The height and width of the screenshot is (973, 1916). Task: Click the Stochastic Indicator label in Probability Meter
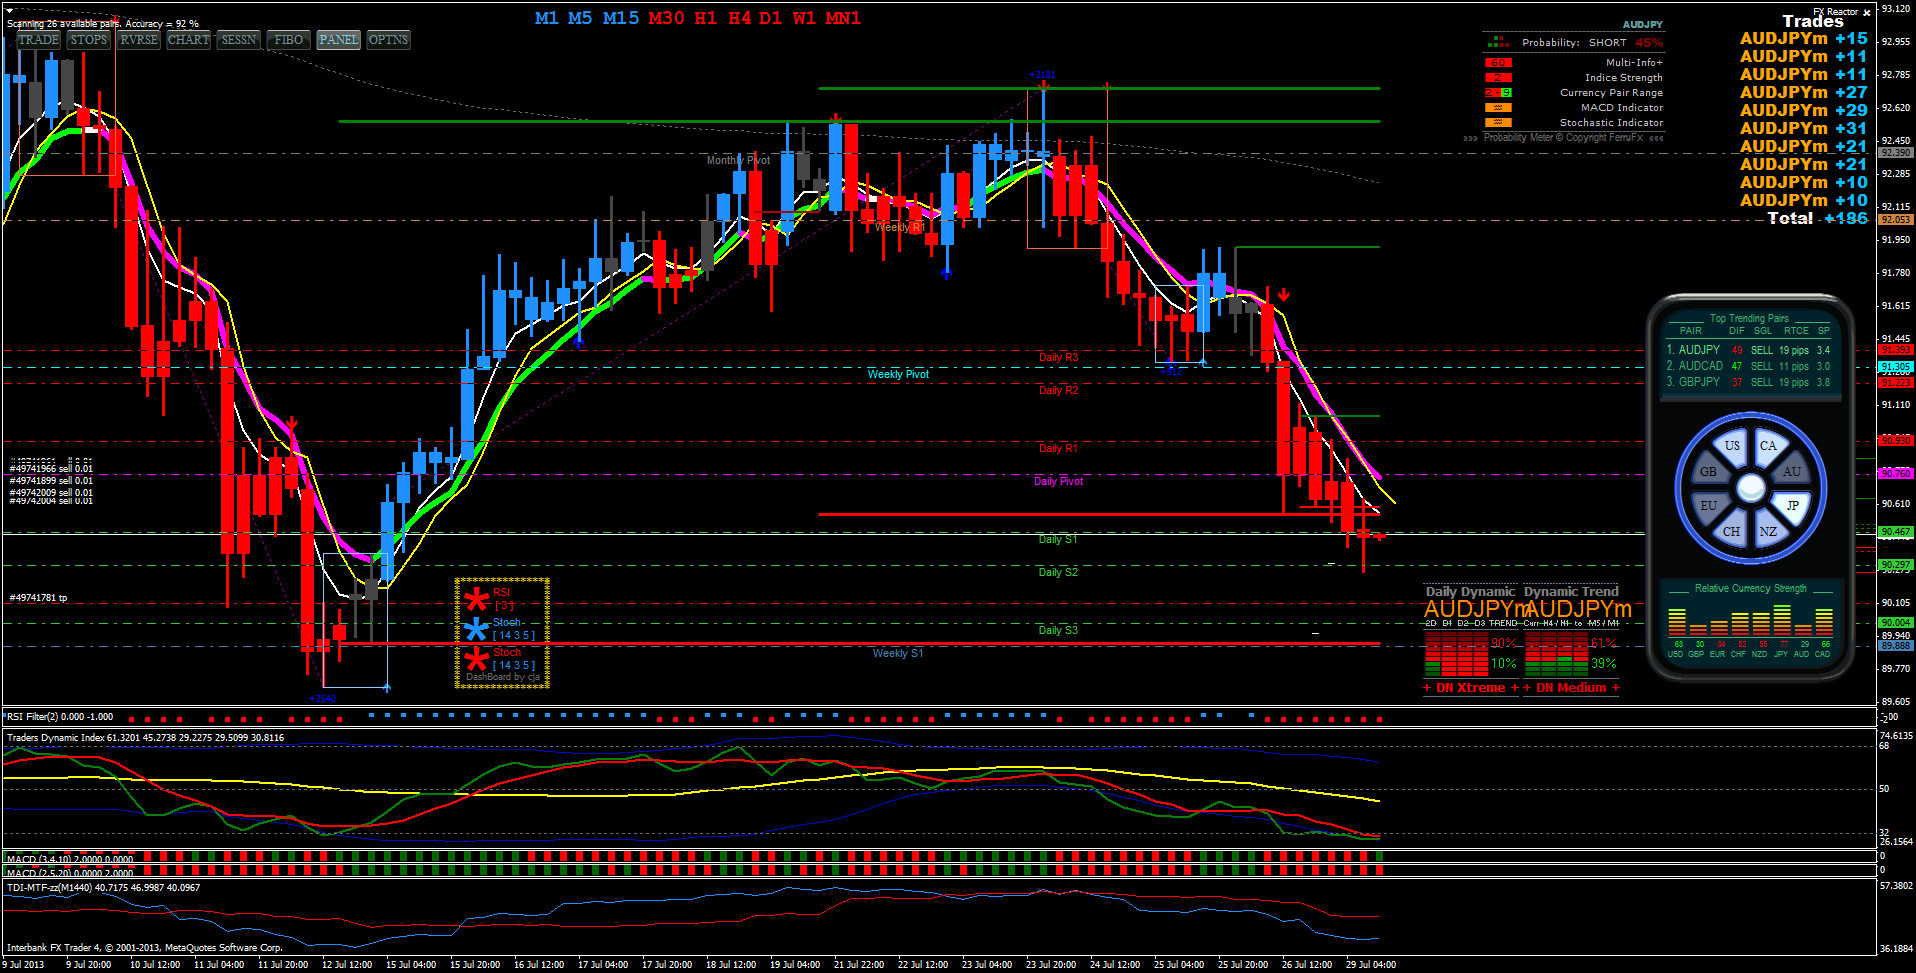coord(1612,123)
